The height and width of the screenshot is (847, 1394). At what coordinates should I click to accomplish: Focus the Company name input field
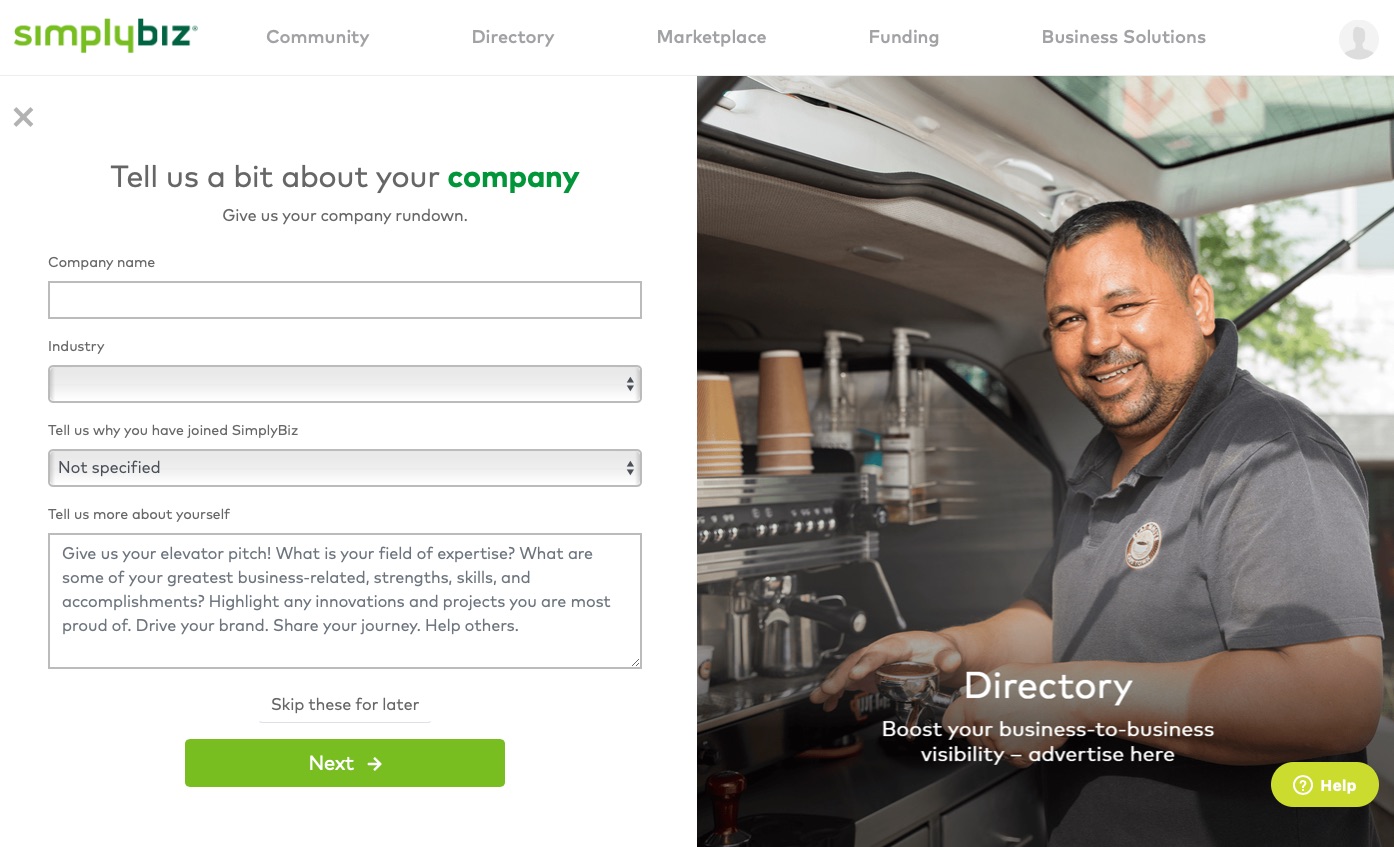[x=345, y=300]
